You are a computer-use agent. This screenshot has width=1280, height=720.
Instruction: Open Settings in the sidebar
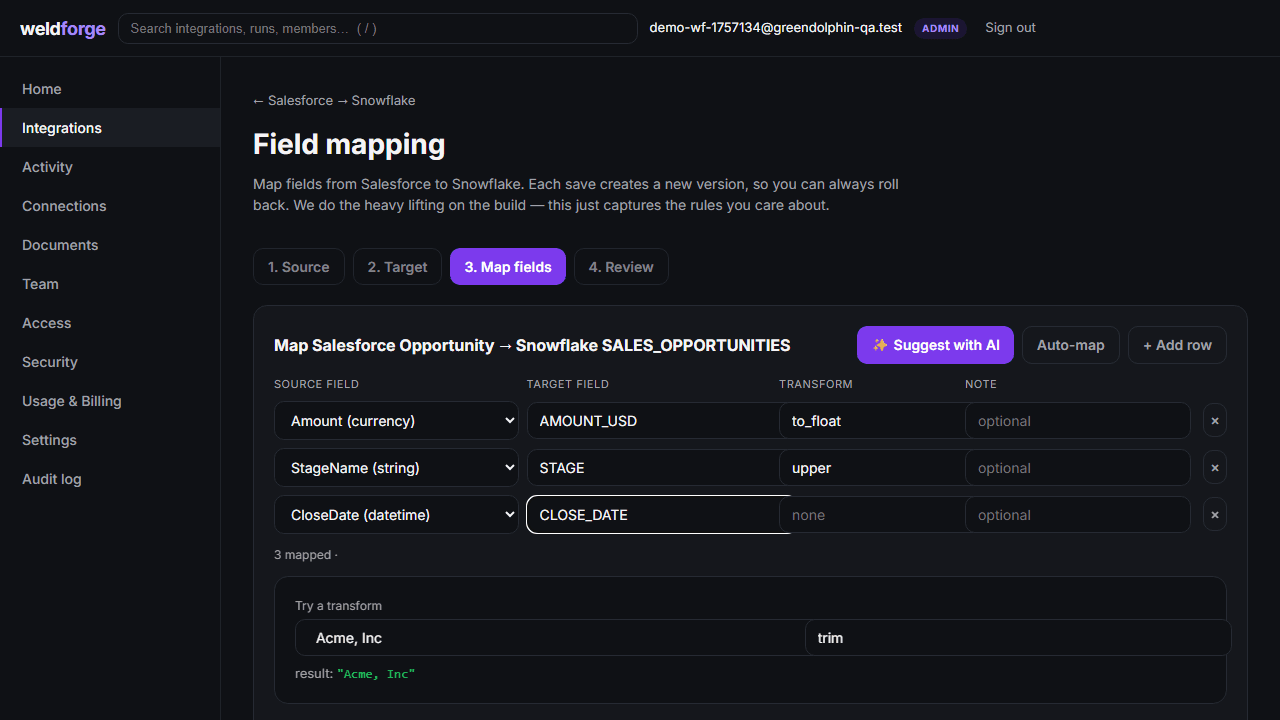click(x=110, y=440)
